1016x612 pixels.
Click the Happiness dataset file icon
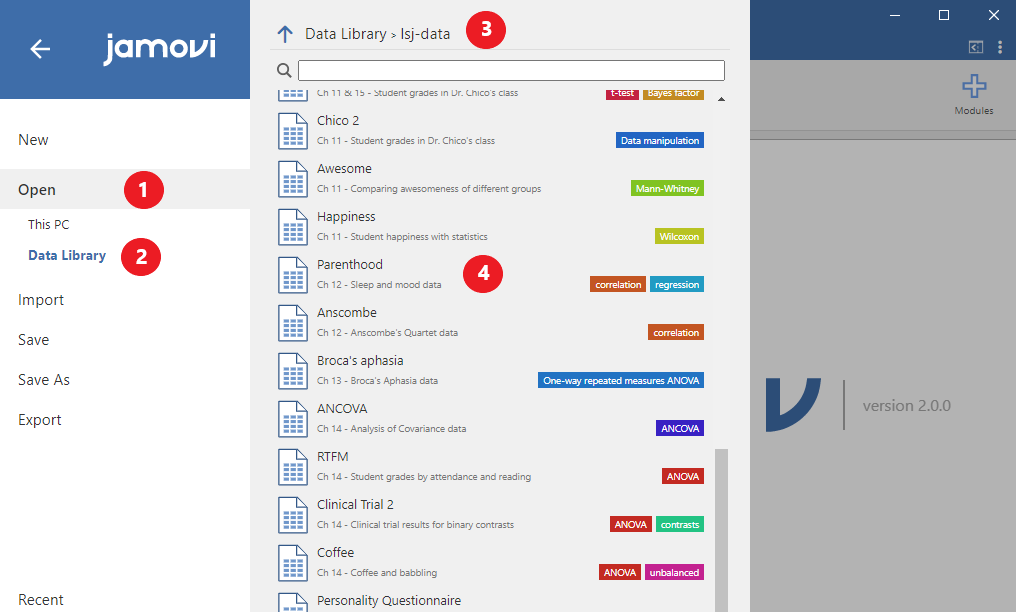[x=293, y=227]
